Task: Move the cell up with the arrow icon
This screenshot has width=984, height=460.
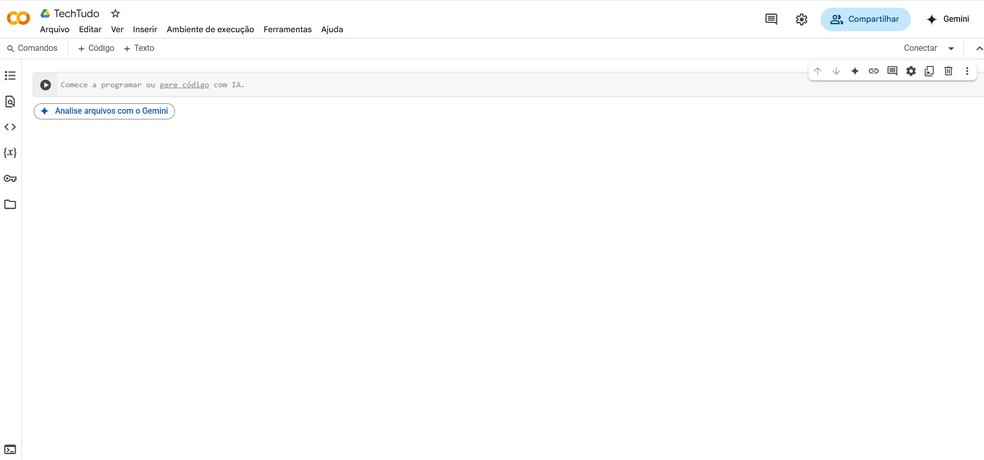Action: [817, 71]
